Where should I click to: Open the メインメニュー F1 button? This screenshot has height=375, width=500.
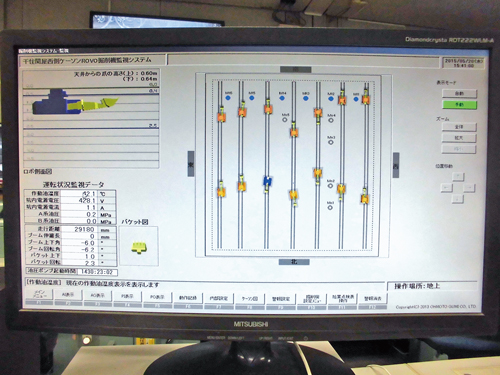coord(39,295)
